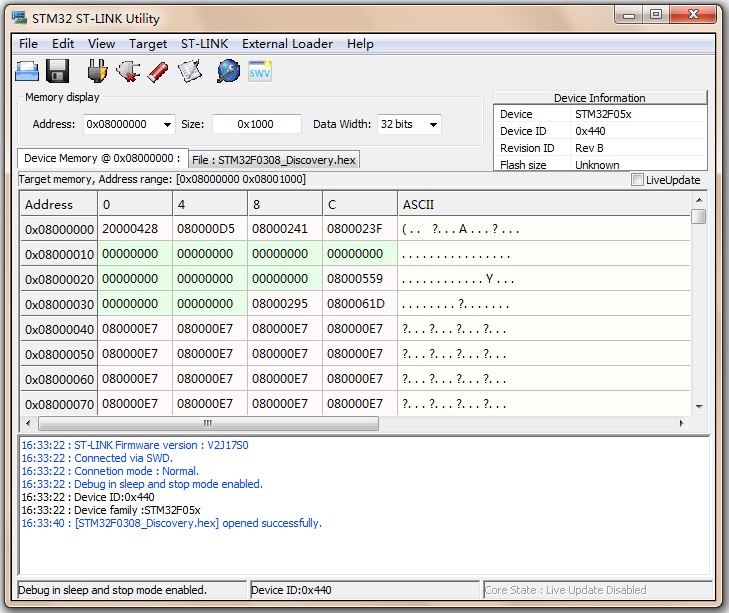The image size is (729, 613).
Task: Maximize the ST-LINK Utility window
Action: 656,15
